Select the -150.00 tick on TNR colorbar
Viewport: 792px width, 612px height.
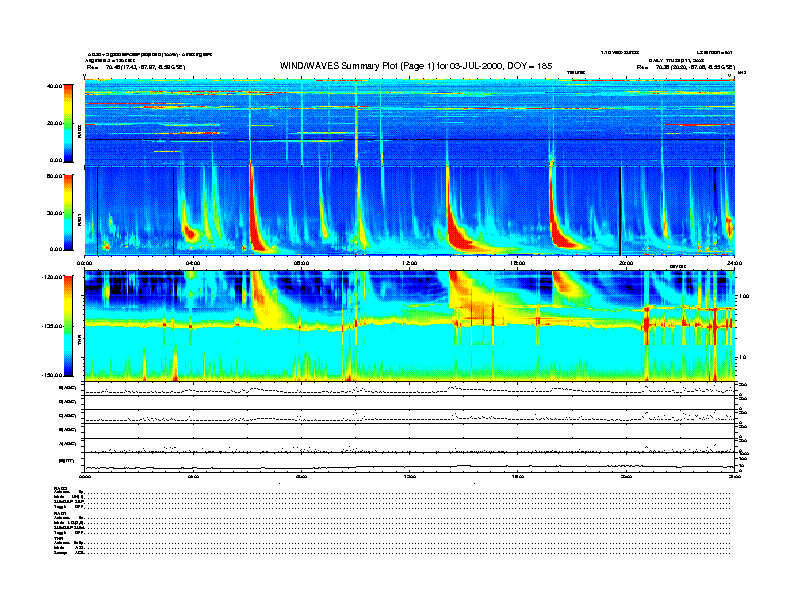53,375
